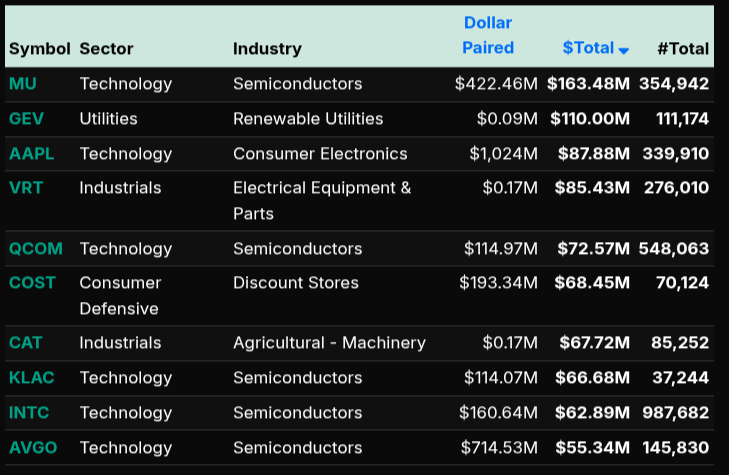Click the Symbol column header
The image size is (729, 475).
pos(39,48)
